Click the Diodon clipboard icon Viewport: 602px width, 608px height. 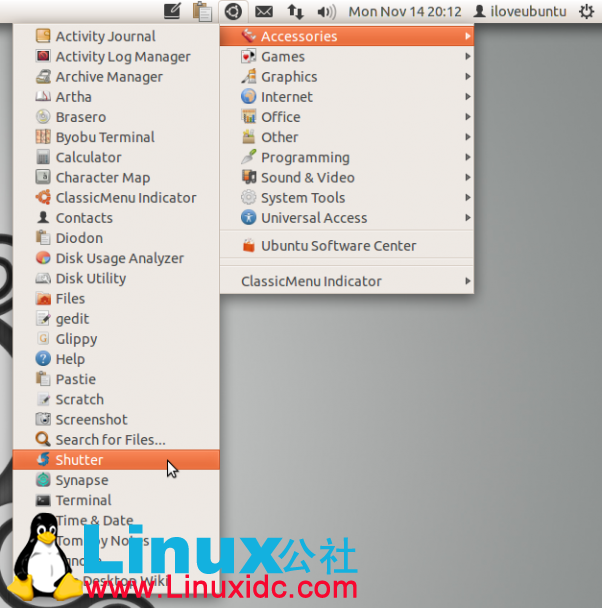43,238
